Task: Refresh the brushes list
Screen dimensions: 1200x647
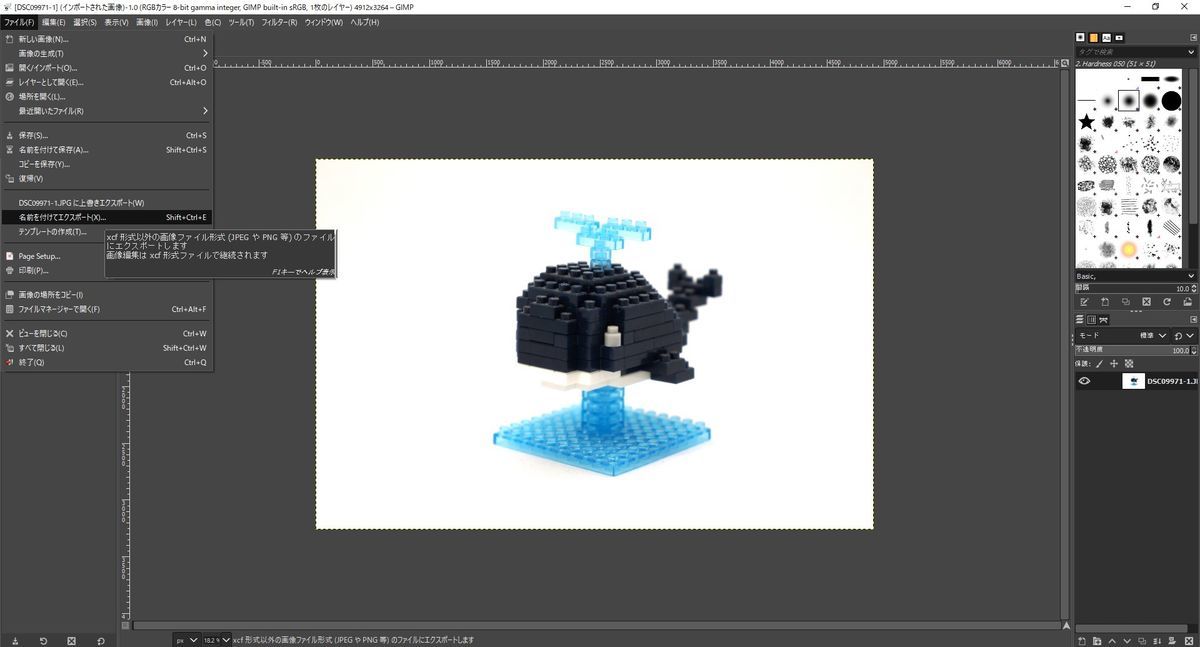Action: [x=1166, y=301]
